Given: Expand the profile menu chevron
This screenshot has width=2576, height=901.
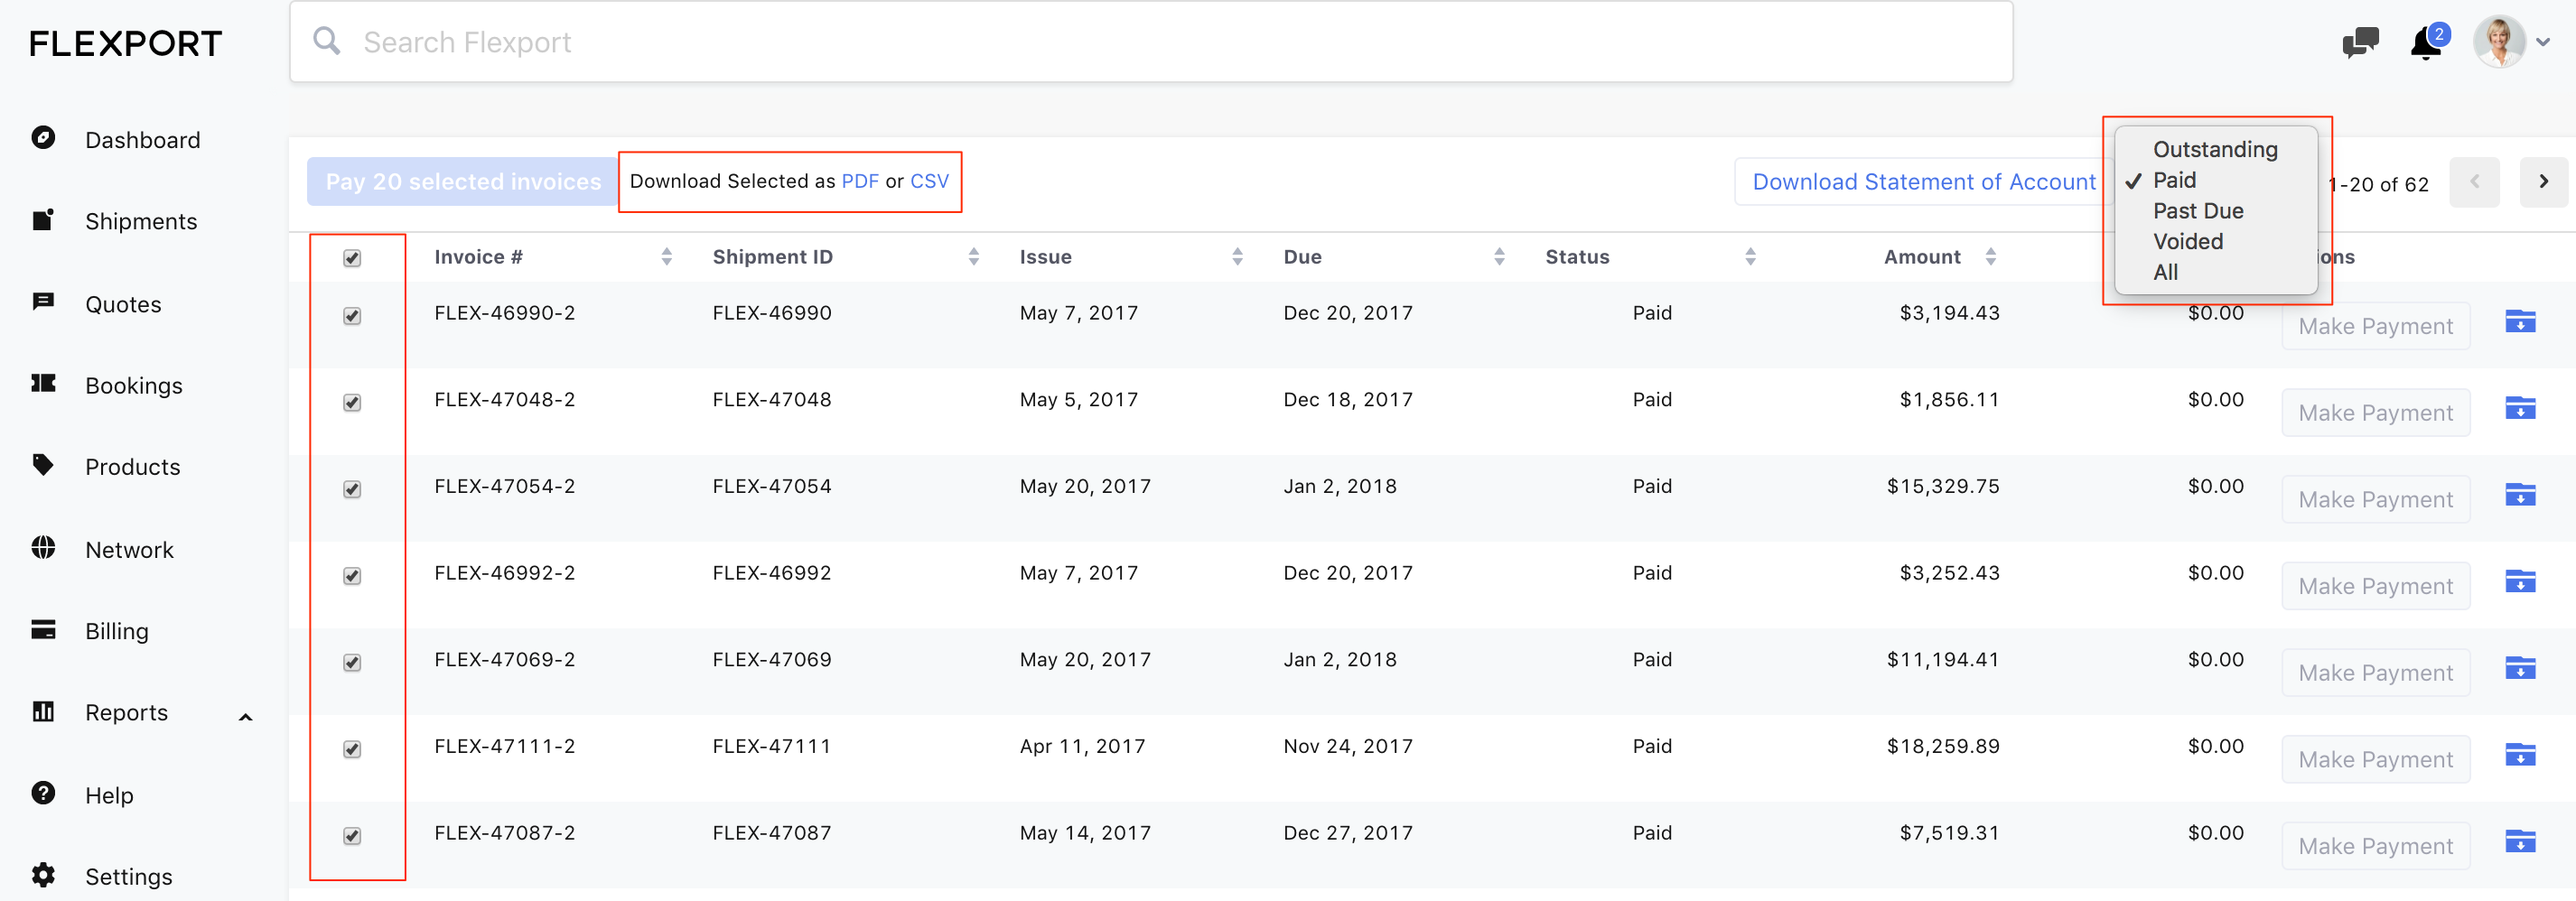Looking at the screenshot, I should coord(2543,42).
